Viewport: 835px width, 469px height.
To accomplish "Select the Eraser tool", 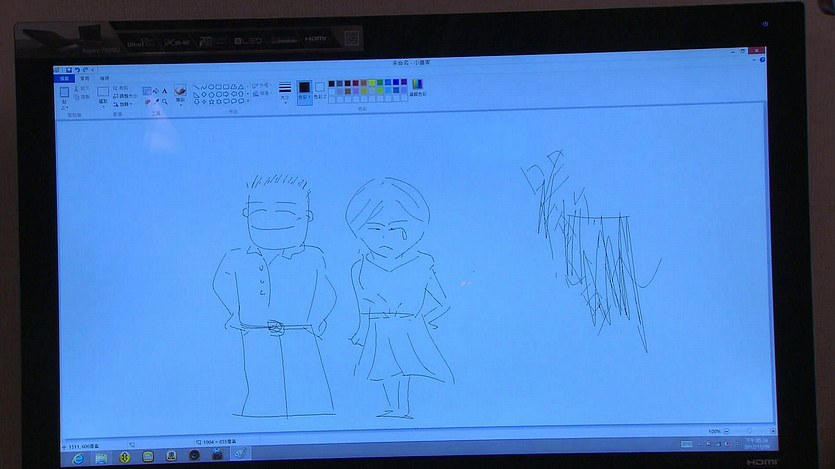I will pos(148,101).
